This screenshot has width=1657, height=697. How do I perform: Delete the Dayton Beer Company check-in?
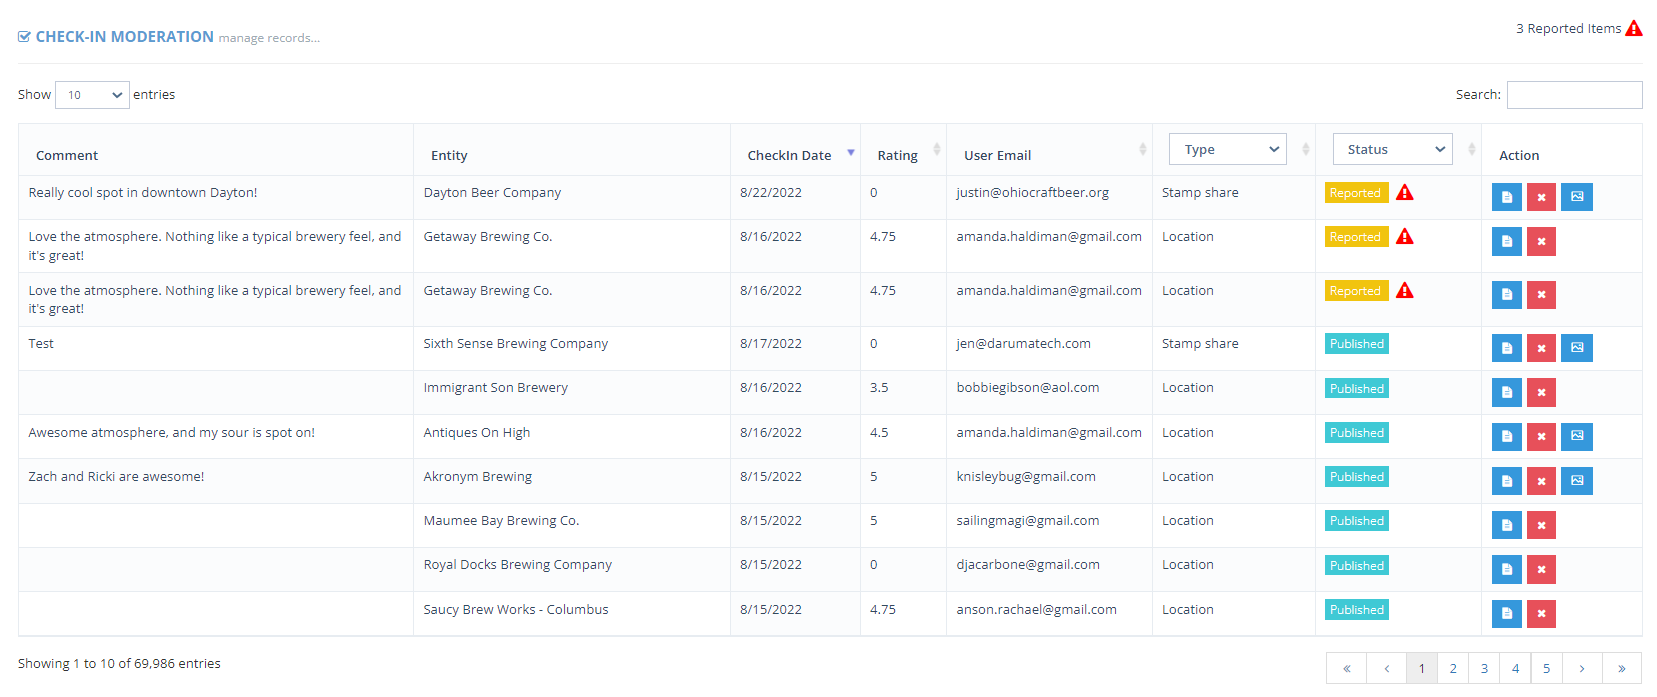[x=1541, y=197]
